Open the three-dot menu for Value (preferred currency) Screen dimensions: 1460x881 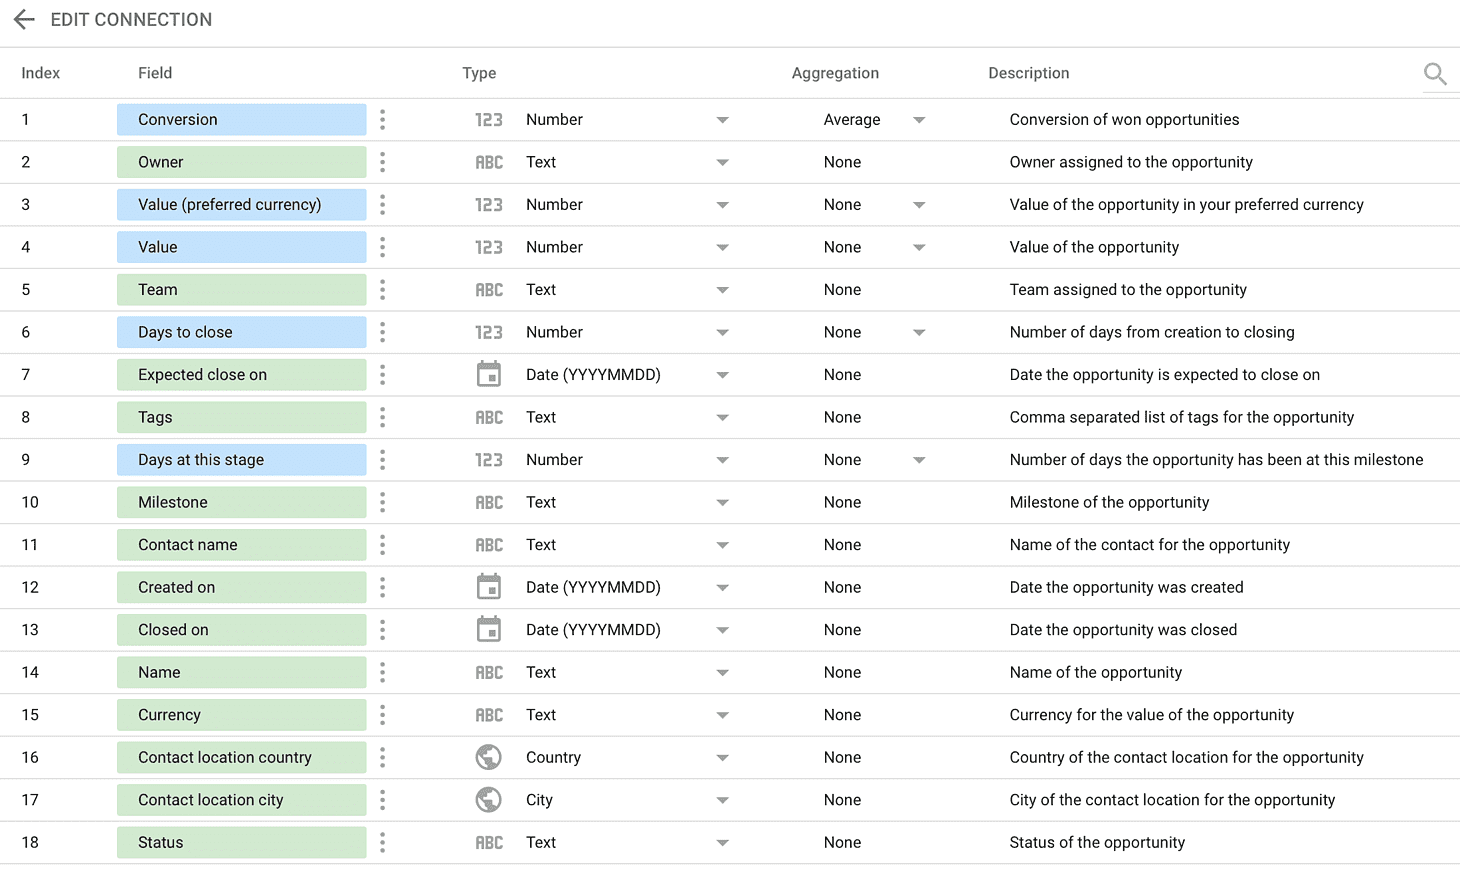(383, 205)
